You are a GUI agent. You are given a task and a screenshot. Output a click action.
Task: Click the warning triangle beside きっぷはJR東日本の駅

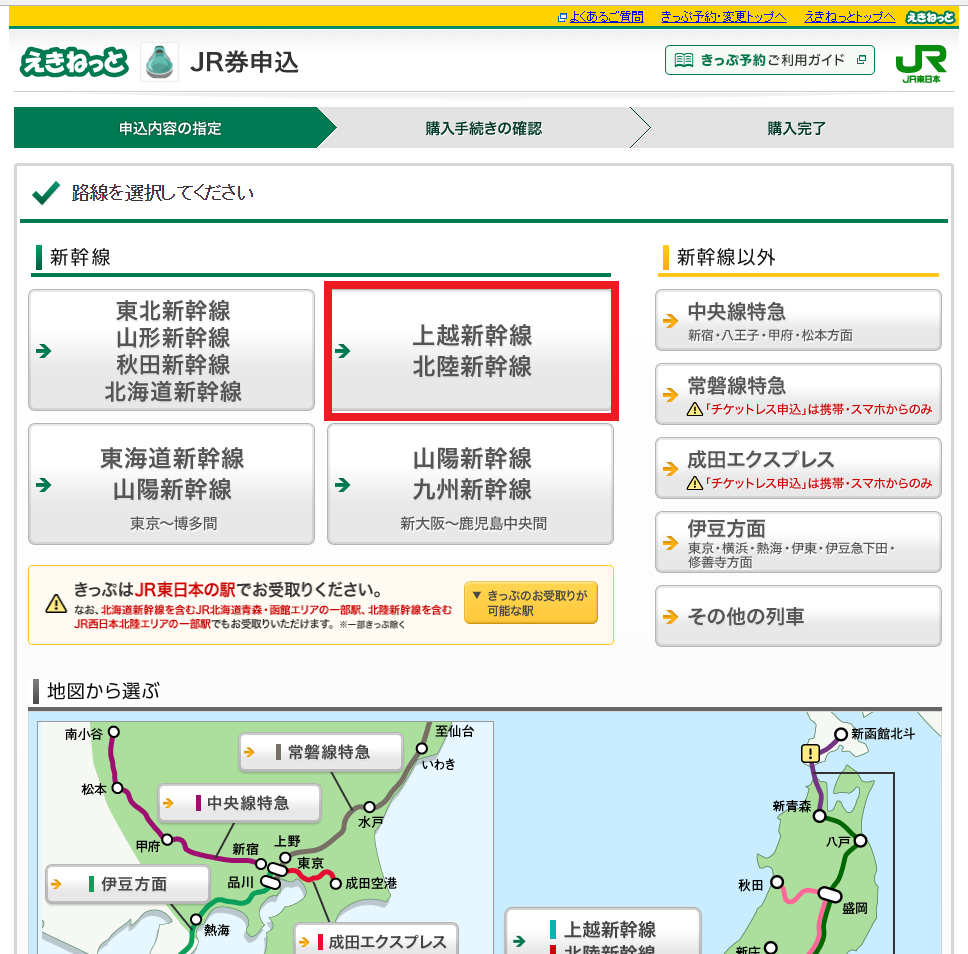point(56,603)
